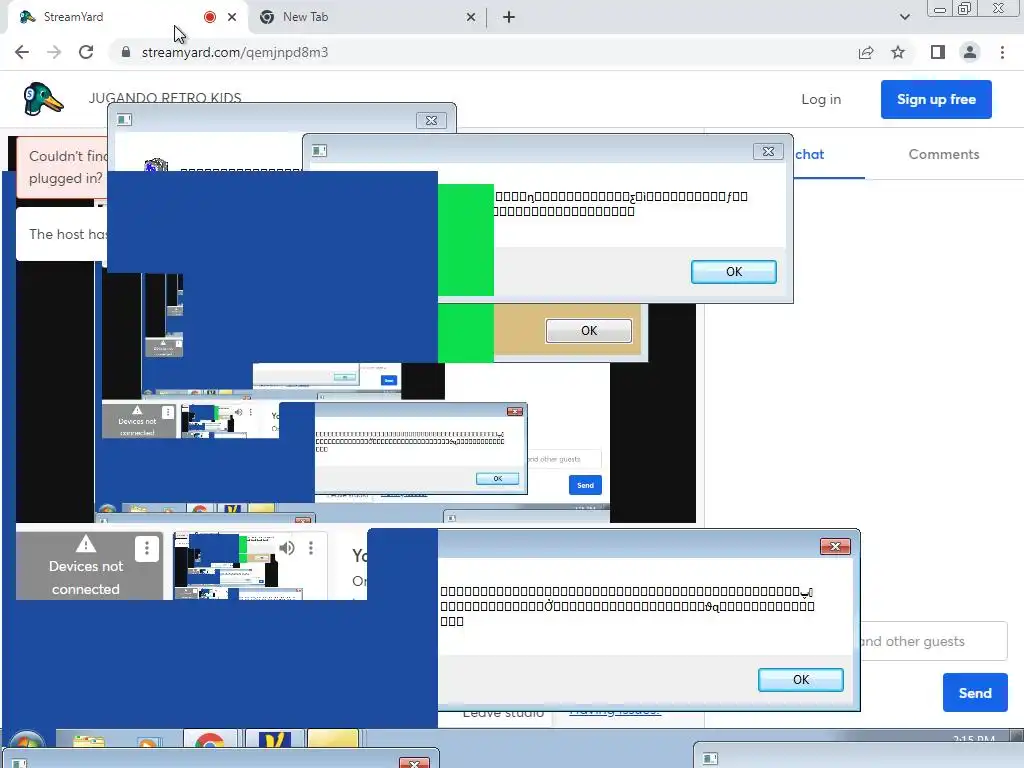Bookmark this page with the star icon
This screenshot has height=768, width=1024.
point(898,52)
